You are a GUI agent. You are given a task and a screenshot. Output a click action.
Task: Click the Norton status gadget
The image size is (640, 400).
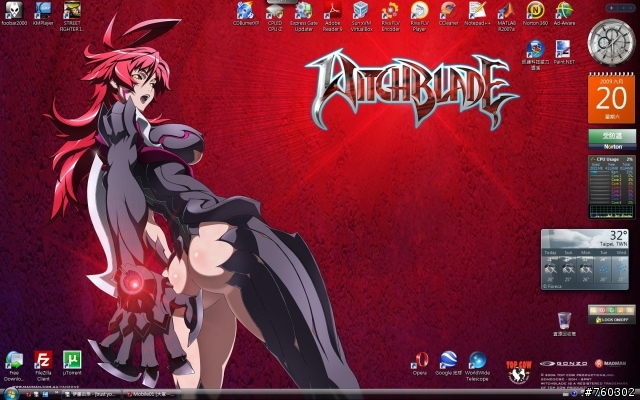612,139
